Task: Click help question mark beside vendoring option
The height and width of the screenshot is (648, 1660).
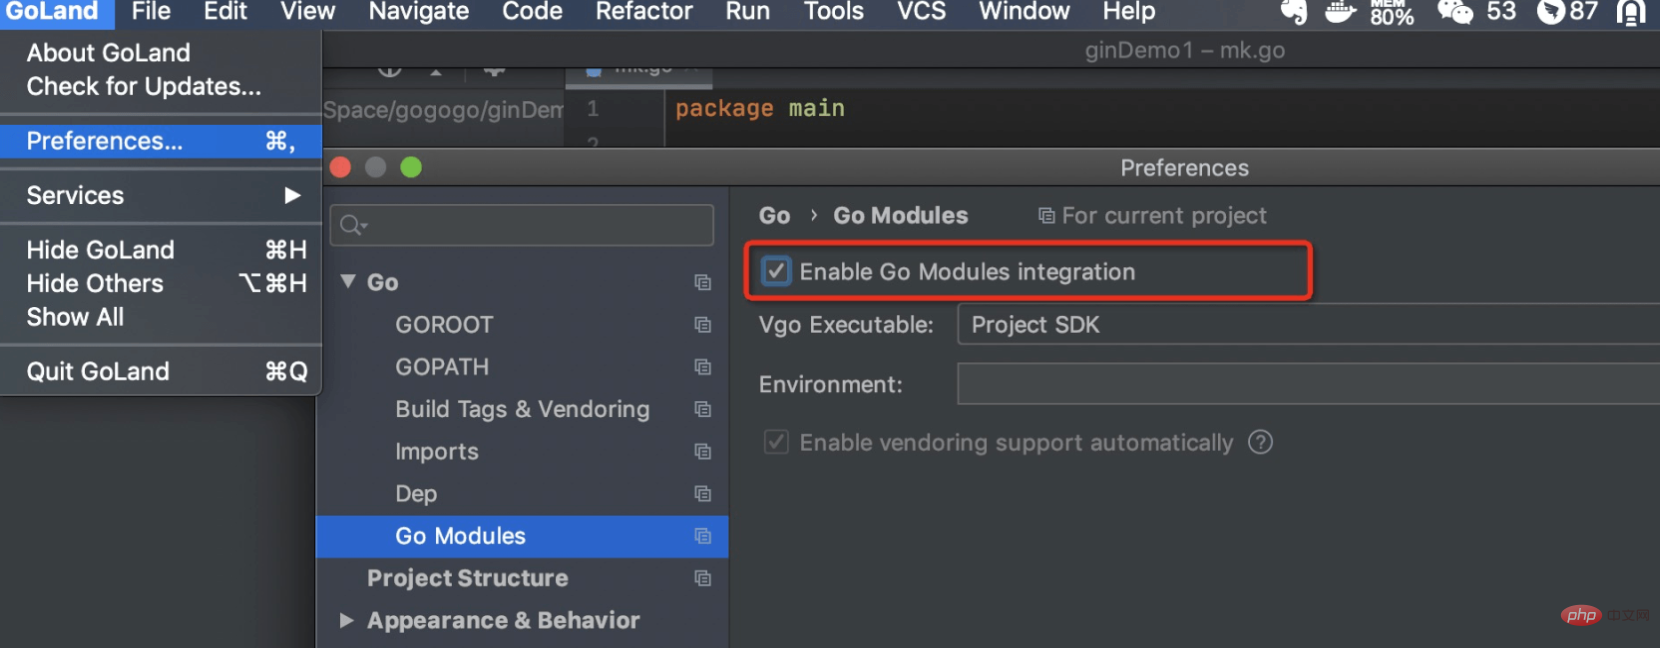Action: coord(1261,442)
